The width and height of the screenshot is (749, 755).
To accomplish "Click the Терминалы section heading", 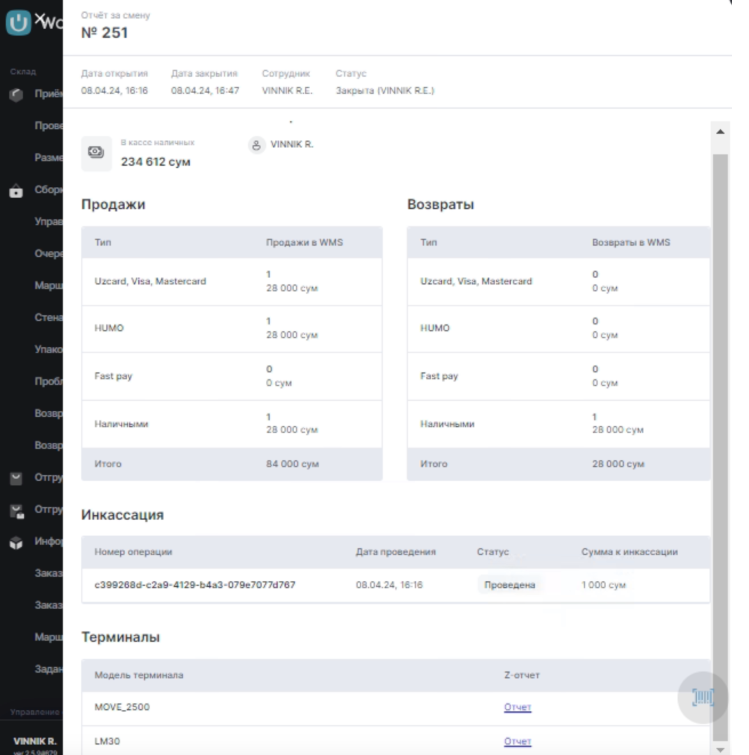I will tap(120, 637).
